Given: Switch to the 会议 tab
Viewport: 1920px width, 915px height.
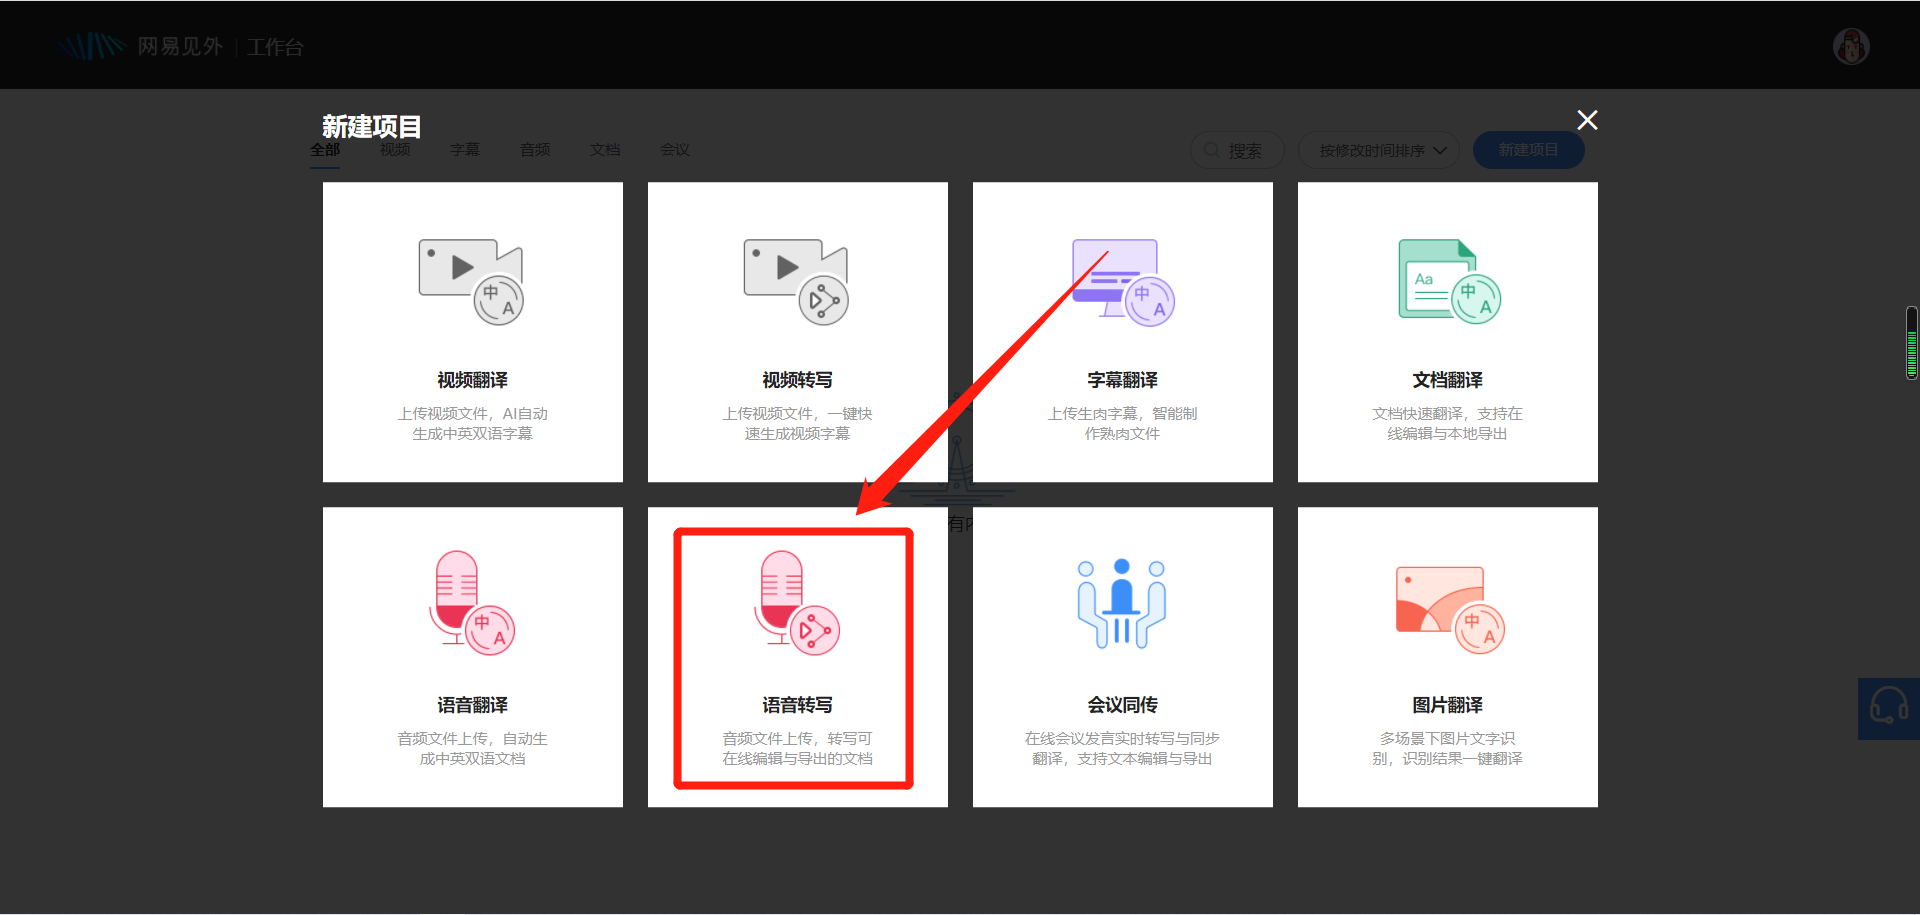Looking at the screenshot, I should (675, 150).
